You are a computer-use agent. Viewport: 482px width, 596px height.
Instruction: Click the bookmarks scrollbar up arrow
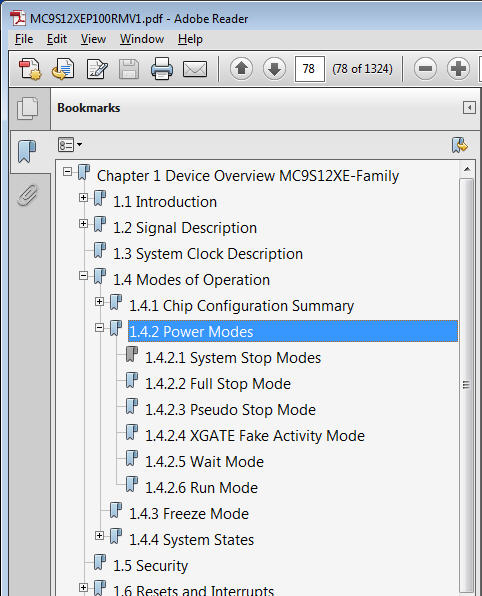467,169
